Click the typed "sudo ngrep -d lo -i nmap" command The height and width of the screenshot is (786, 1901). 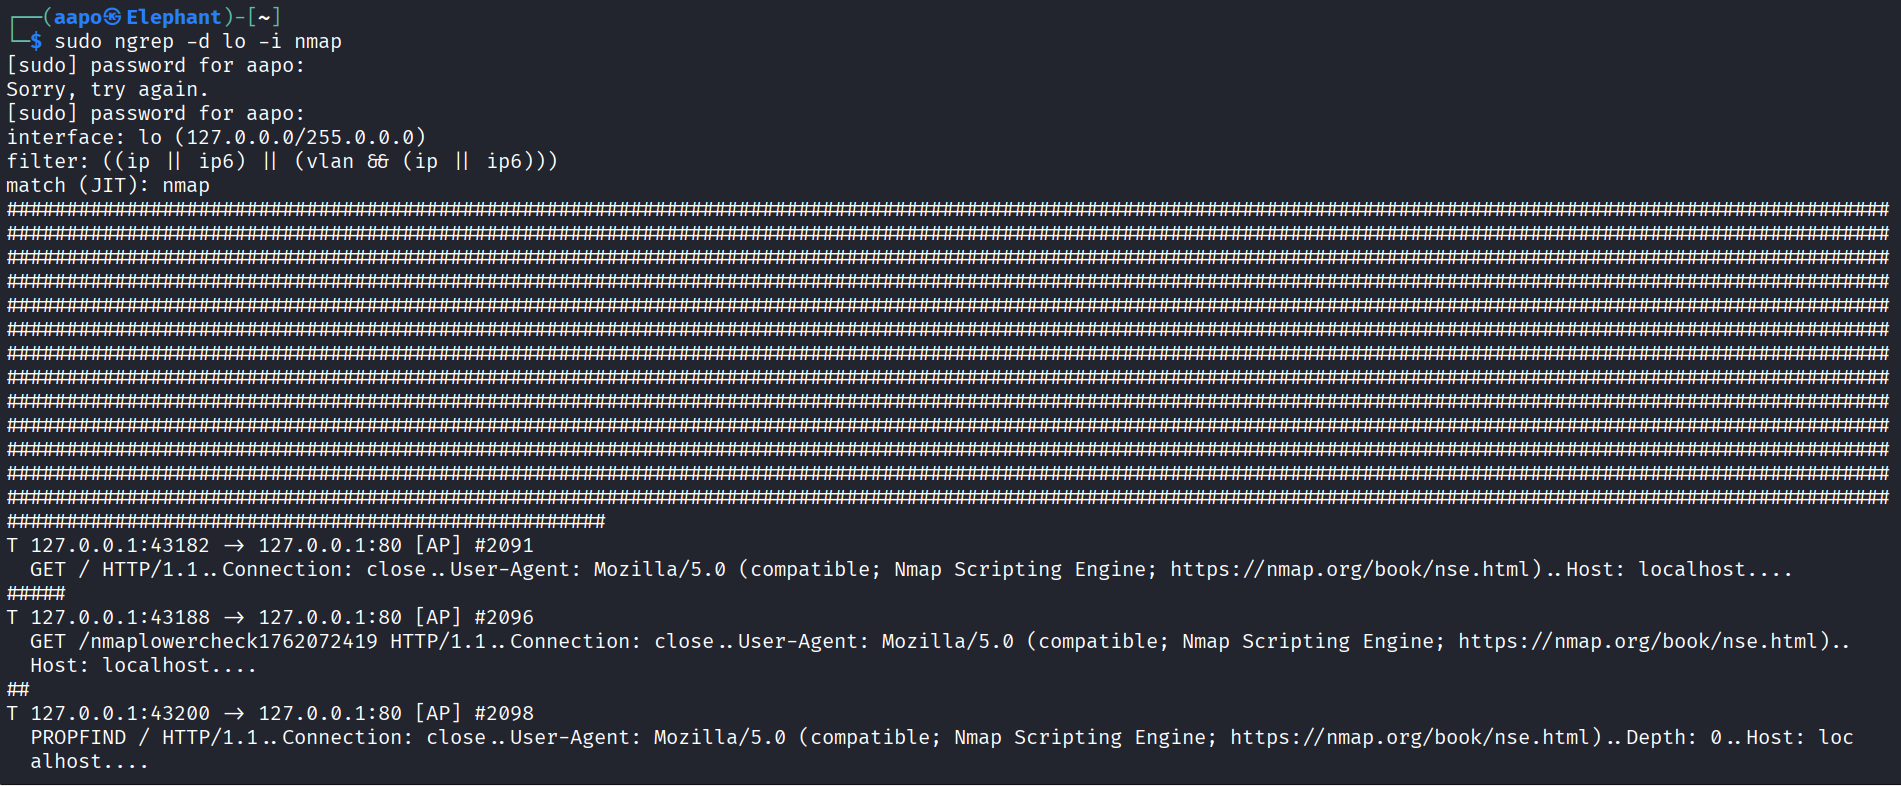[198, 41]
